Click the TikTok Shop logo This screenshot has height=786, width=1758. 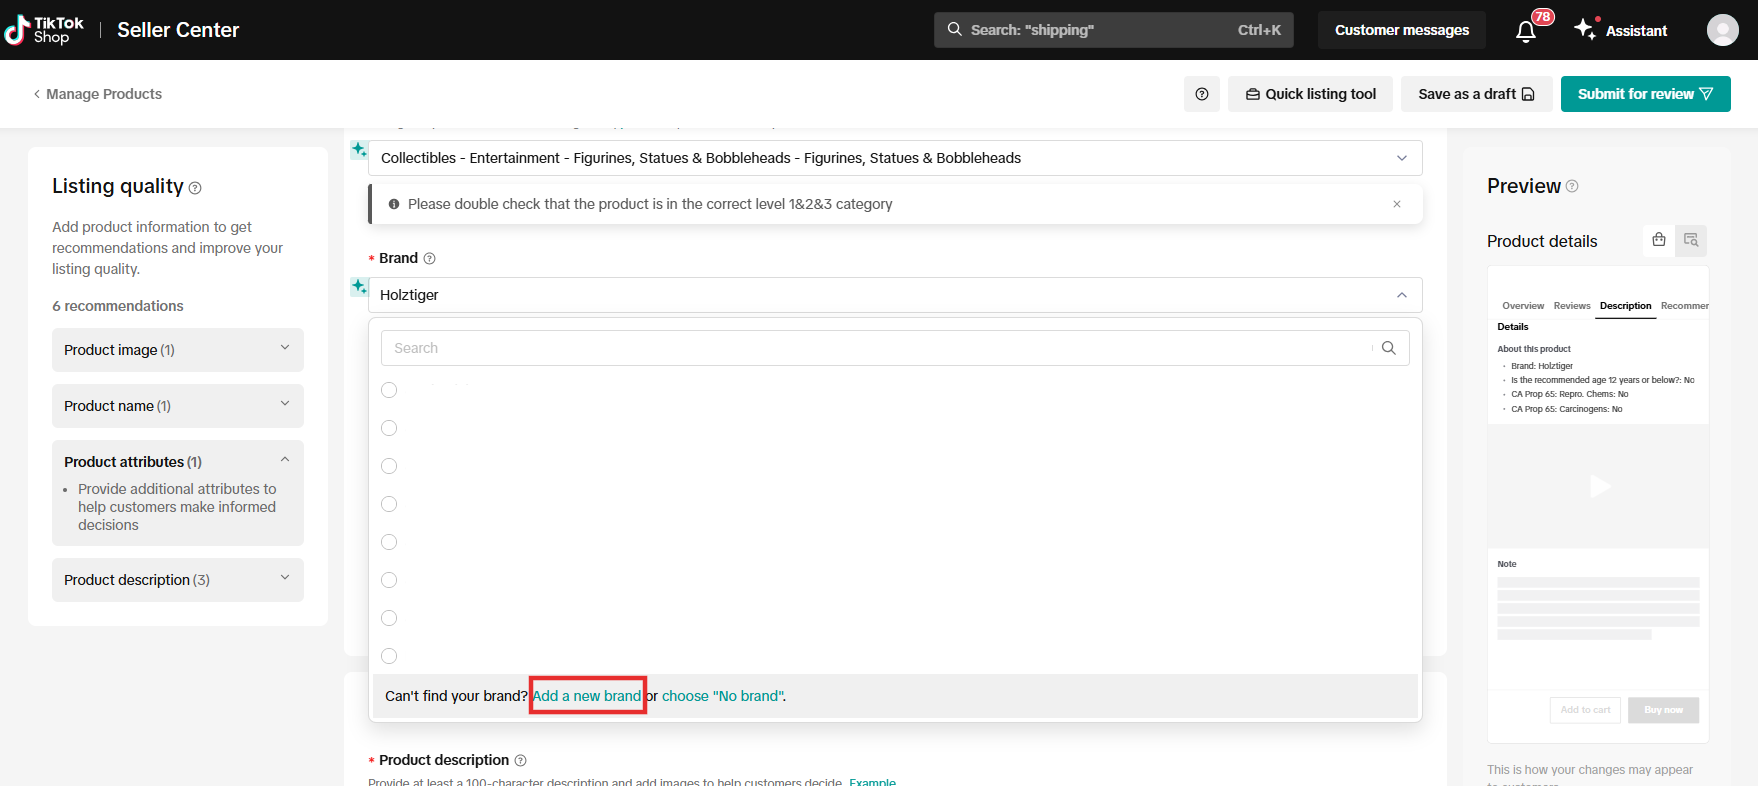click(x=45, y=30)
